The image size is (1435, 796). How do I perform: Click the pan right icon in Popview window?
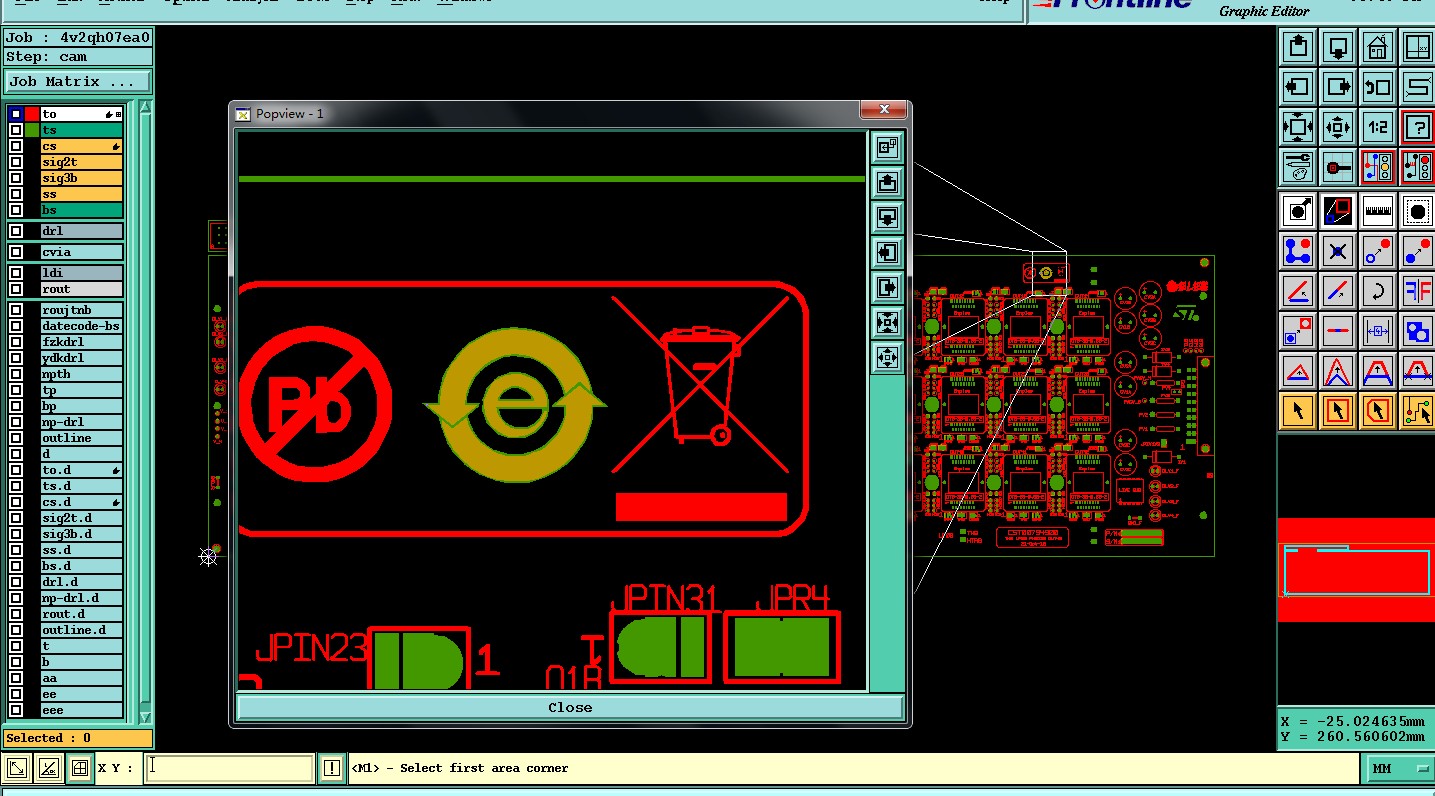887,288
